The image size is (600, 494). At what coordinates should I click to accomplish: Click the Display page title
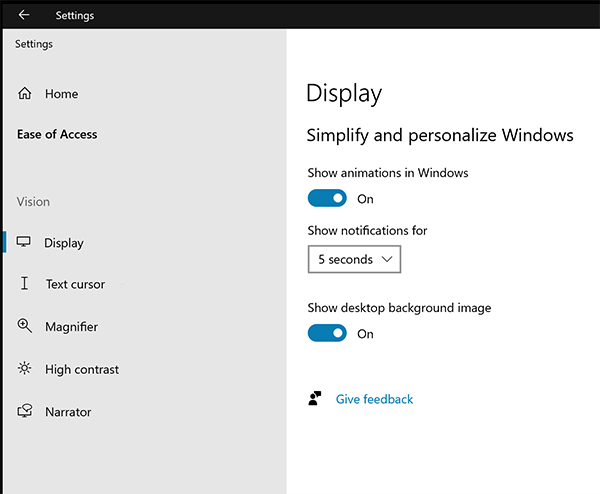coord(344,93)
